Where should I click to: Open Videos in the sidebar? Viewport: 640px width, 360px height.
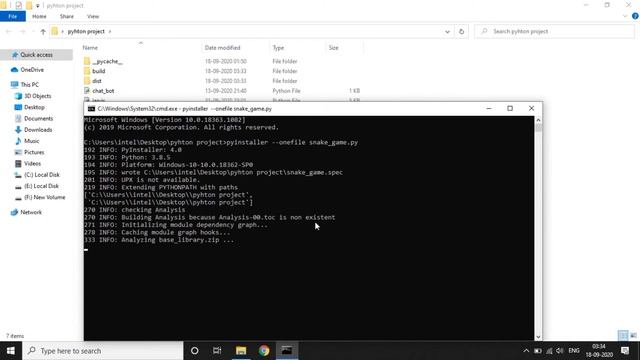click(32, 163)
